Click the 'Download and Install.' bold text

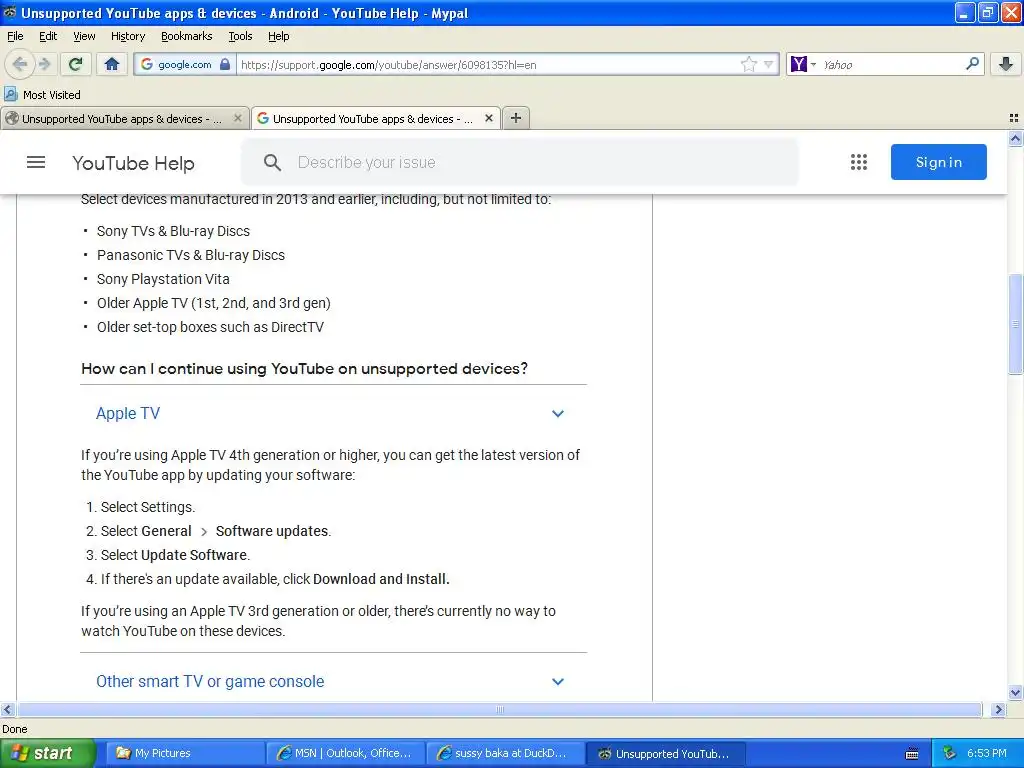point(381,579)
